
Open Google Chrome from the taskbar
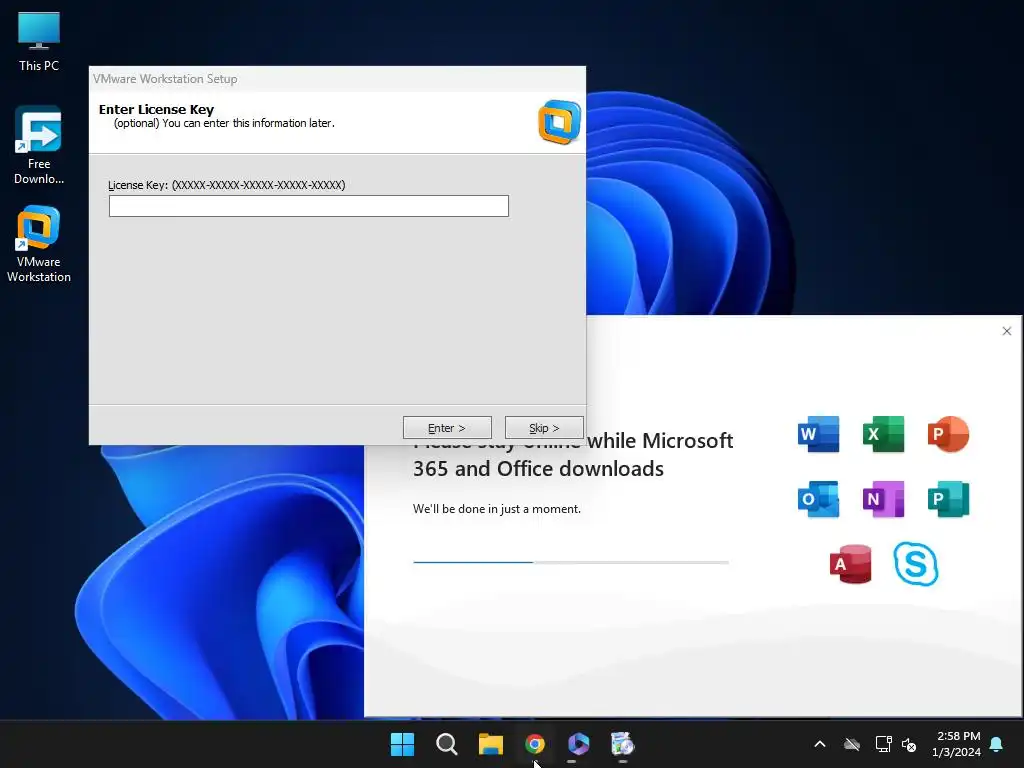(535, 744)
